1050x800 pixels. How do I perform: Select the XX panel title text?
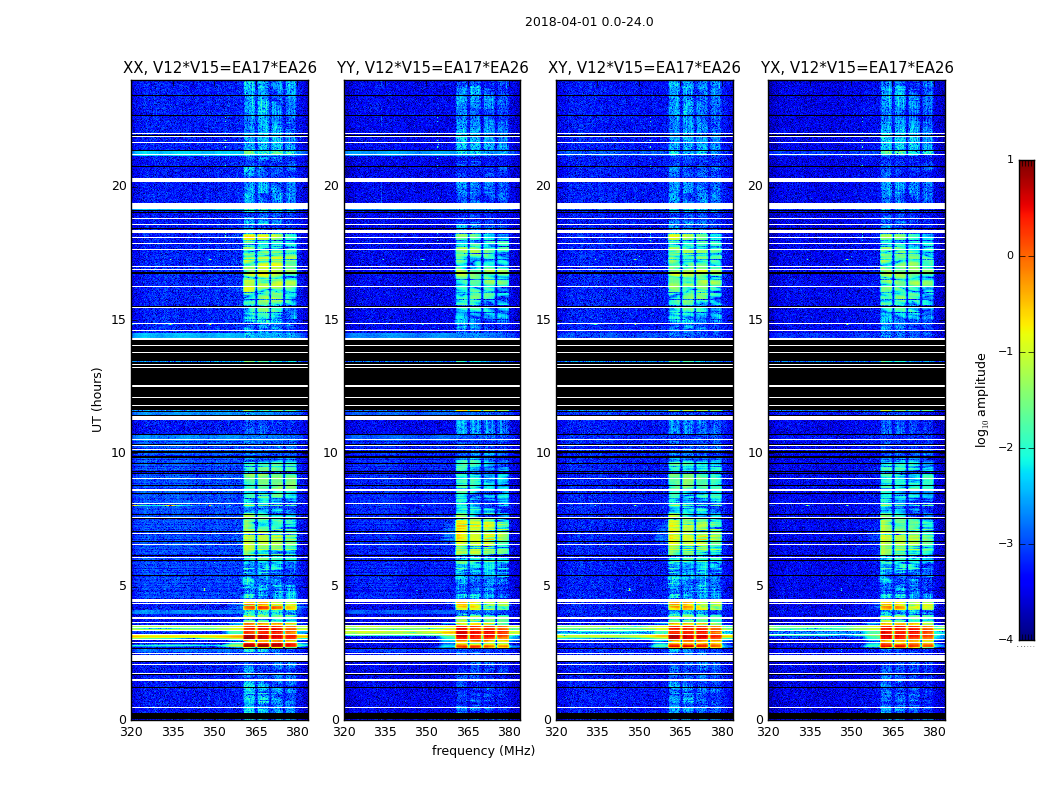(x=219, y=68)
